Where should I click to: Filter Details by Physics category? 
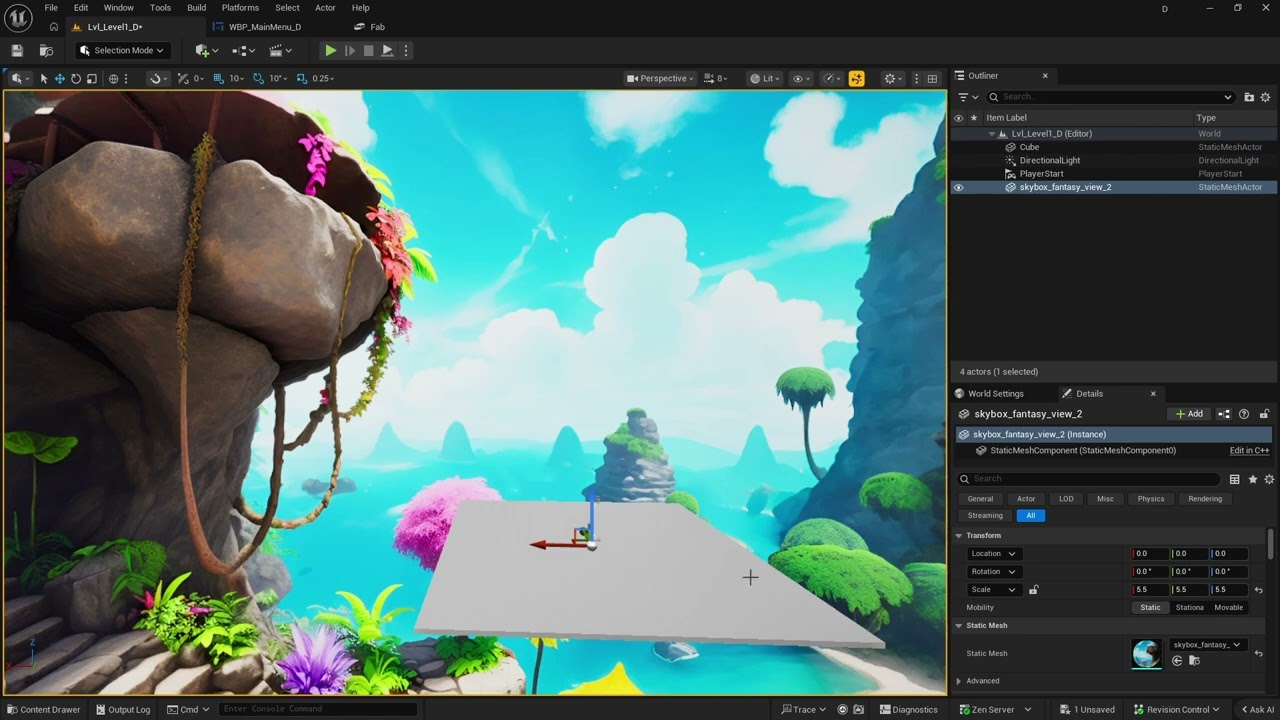point(1151,499)
